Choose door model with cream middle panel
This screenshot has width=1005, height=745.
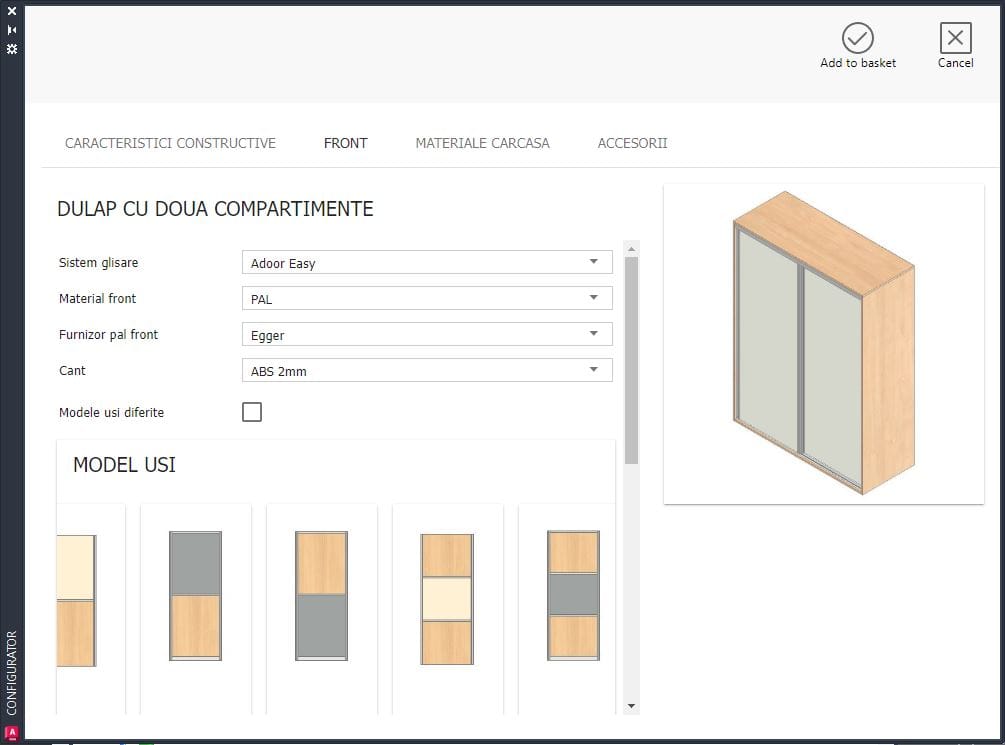click(x=447, y=599)
